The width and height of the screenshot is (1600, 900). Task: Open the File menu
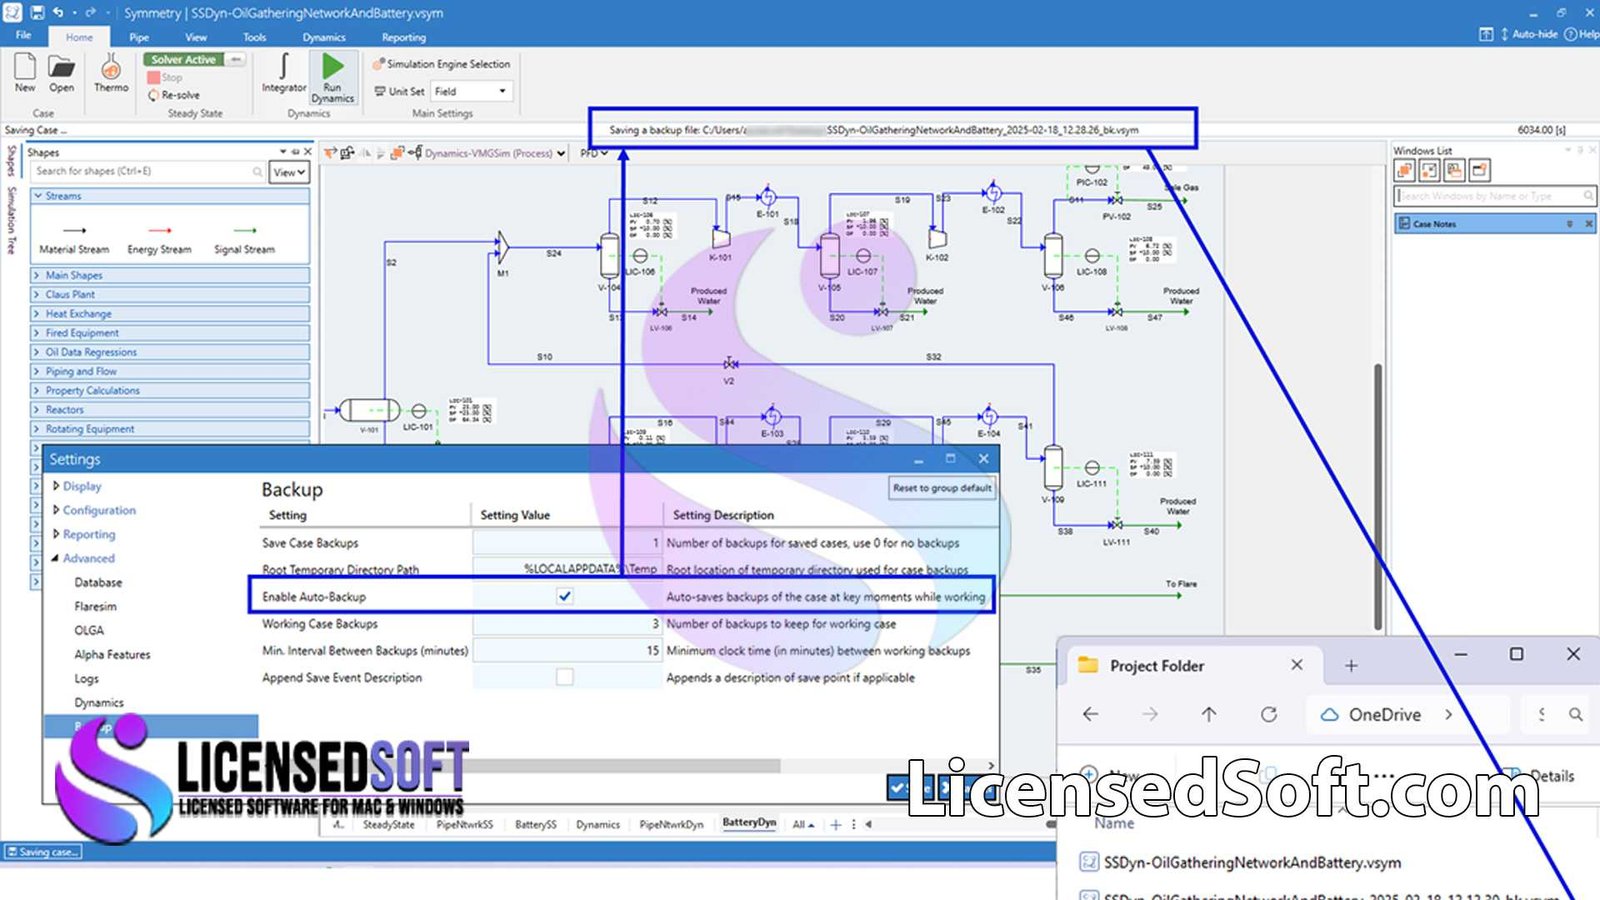pyautogui.click(x=24, y=35)
